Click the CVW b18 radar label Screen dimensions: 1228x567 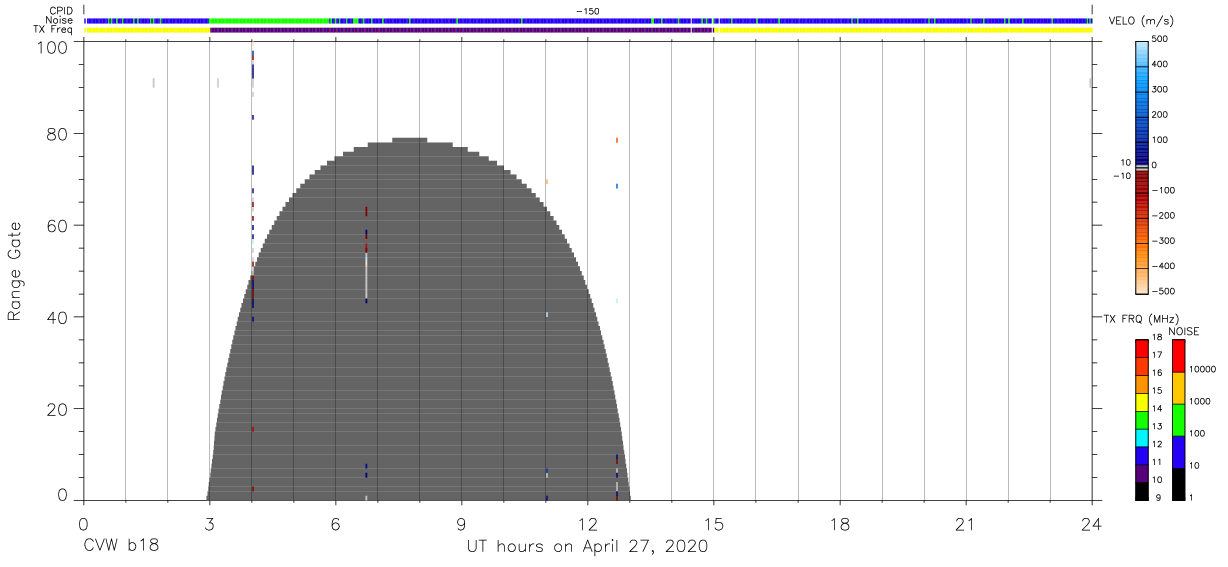pyautogui.click(x=121, y=547)
